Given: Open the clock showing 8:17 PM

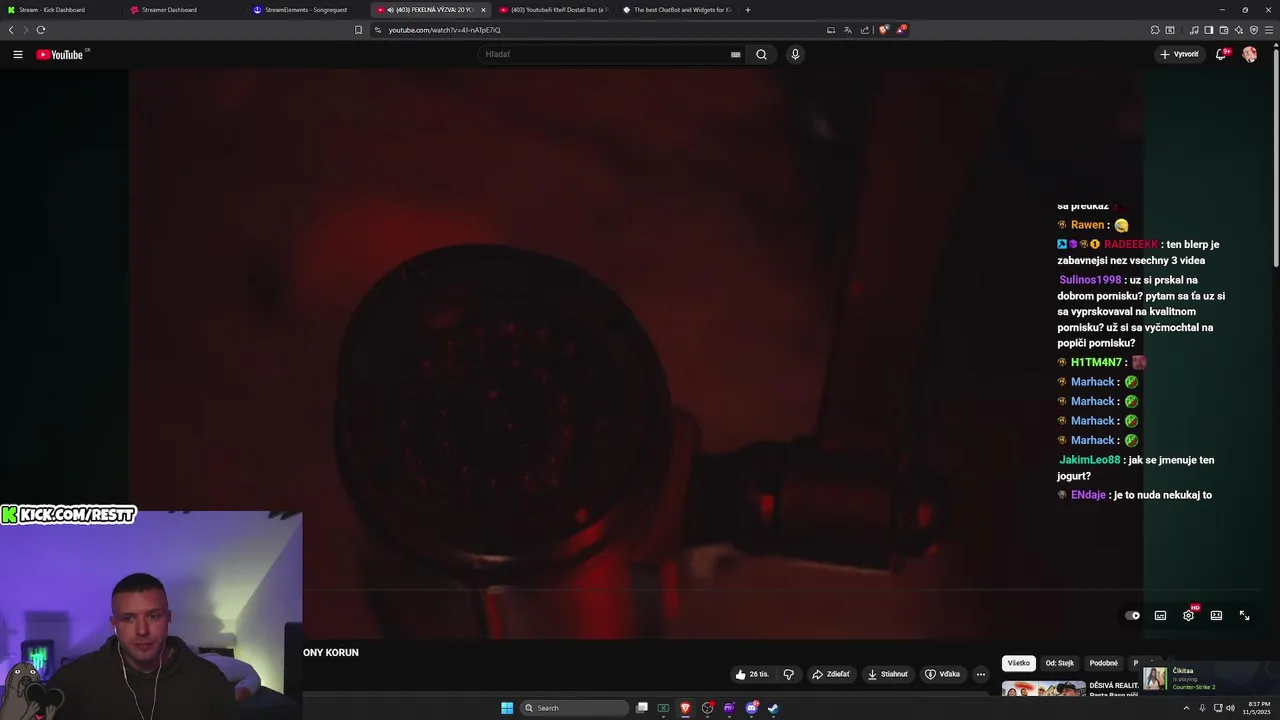Looking at the screenshot, I should tap(1256, 708).
